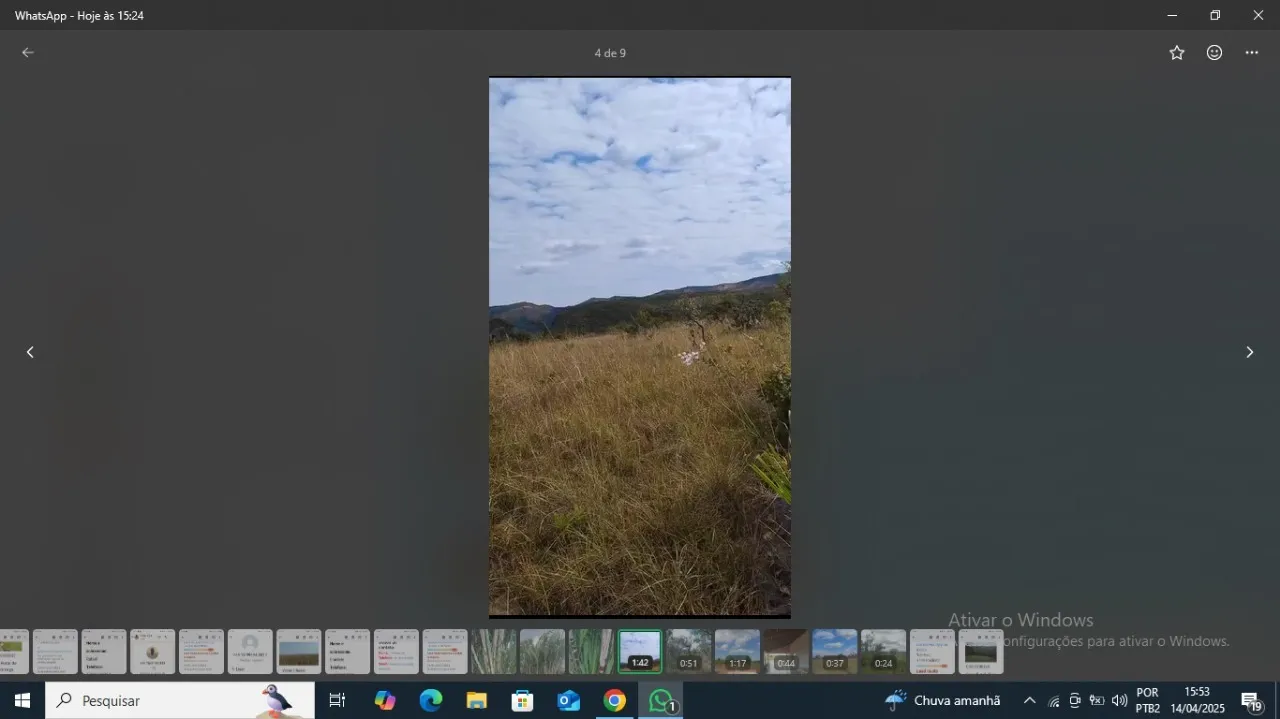Open the video thumbnail labeled 1:17
This screenshot has width=1280, height=719.
pos(737,651)
